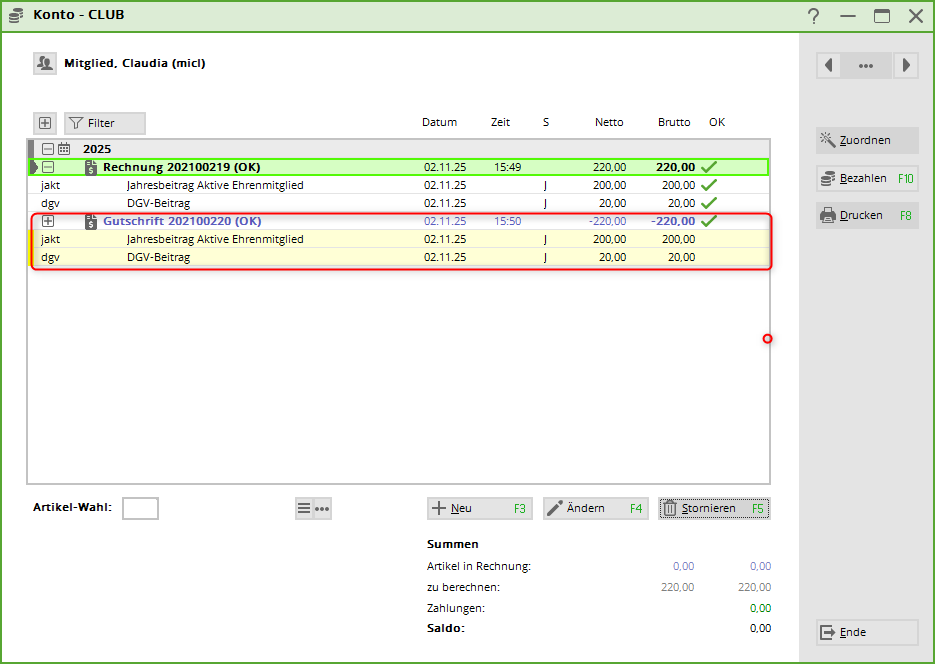Click the member profile icon beside Mitglied, Claudia

click(x=45, y=63)
